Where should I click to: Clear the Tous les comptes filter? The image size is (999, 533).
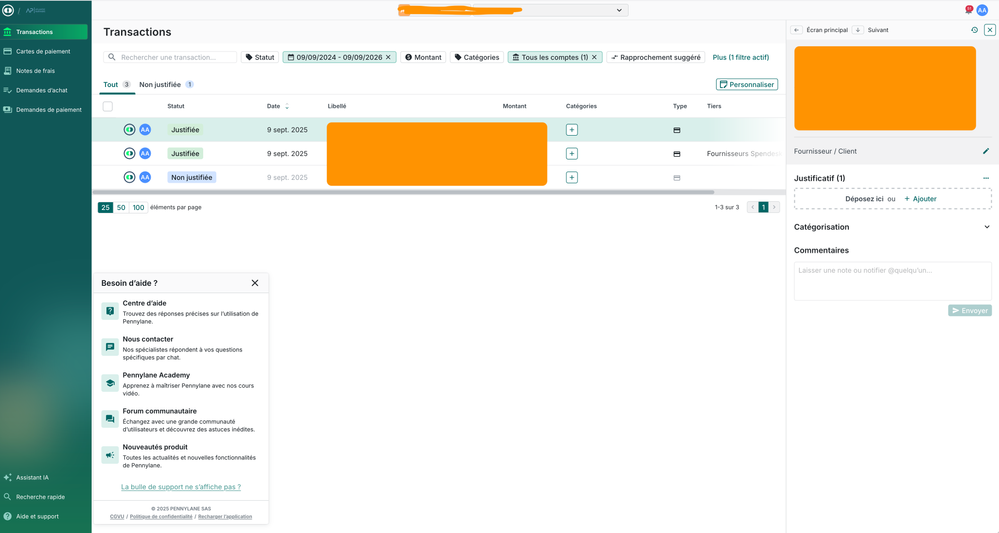pyautogui.click(x=594, y=57)
